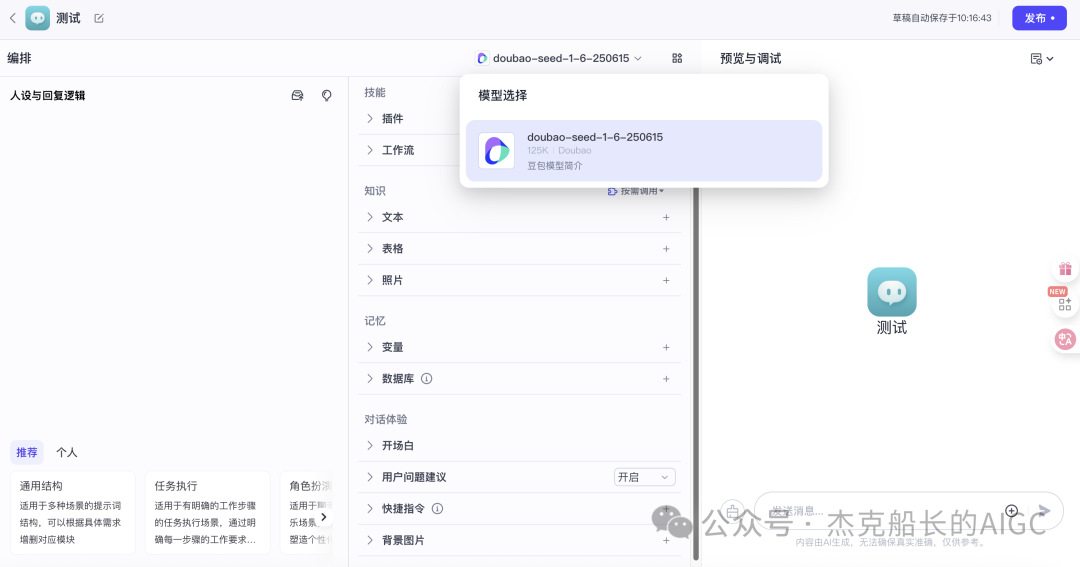The width and height of the screenshot is (1080, 567).
Task: Publish the bot with 发布 button
Action: point(1039,18)
